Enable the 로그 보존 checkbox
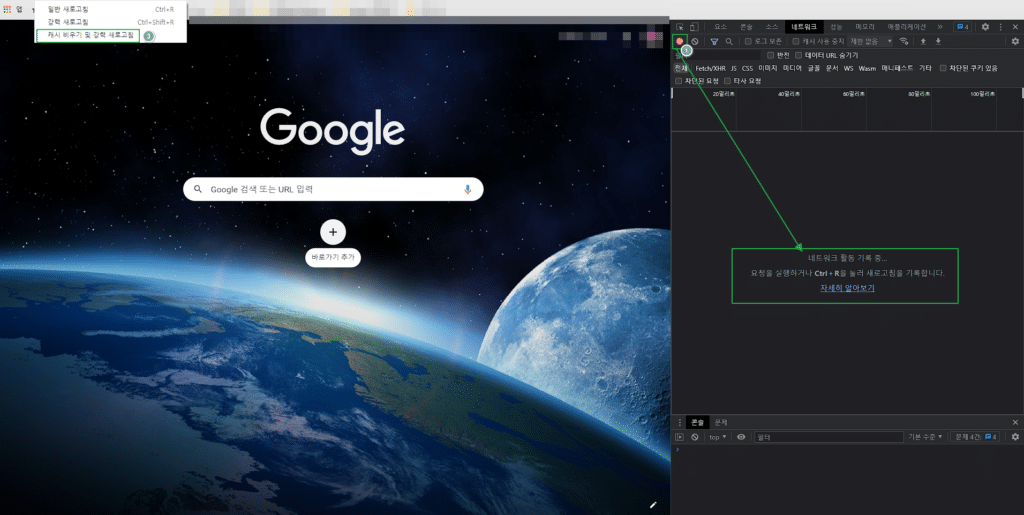This screenshot has height=515, width=1024. (x=748, y=41)
